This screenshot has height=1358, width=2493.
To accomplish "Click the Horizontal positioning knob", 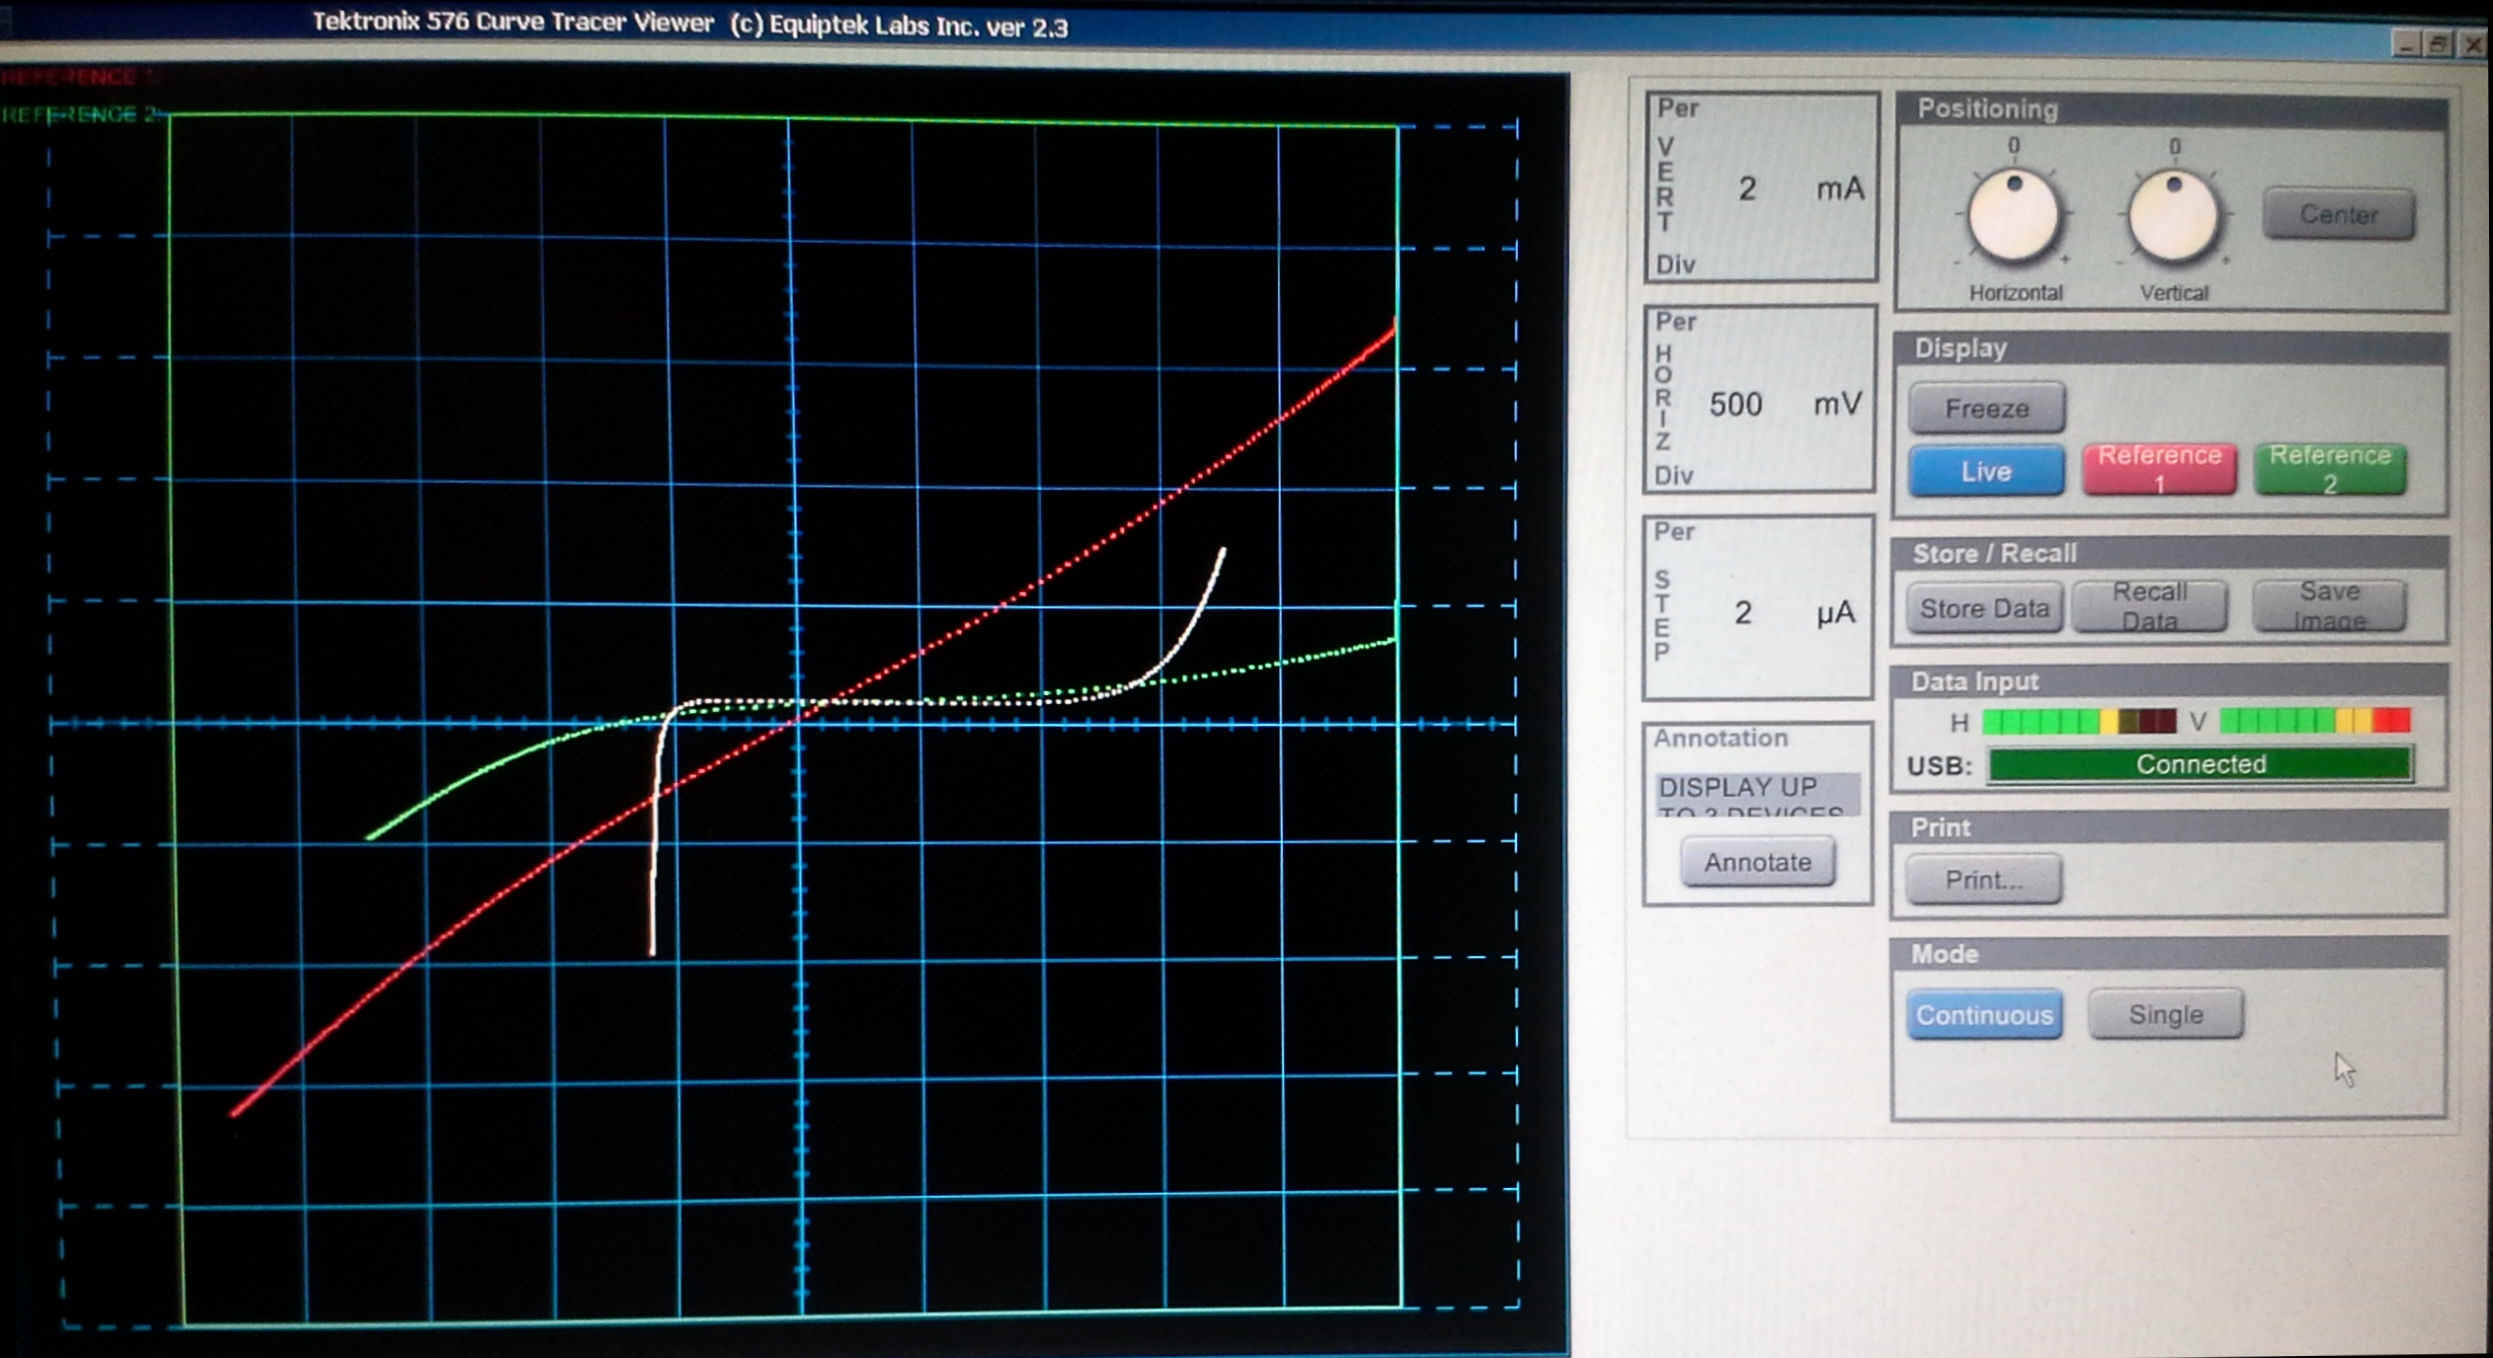I will (2013, 216).
